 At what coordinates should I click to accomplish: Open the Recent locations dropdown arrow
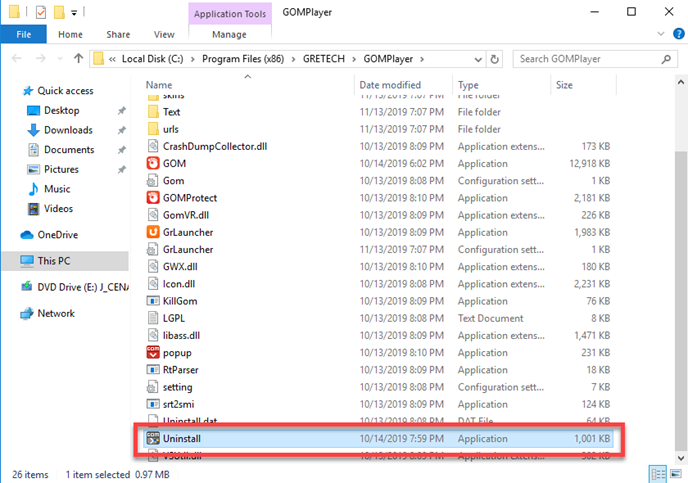tap(60, 58)
